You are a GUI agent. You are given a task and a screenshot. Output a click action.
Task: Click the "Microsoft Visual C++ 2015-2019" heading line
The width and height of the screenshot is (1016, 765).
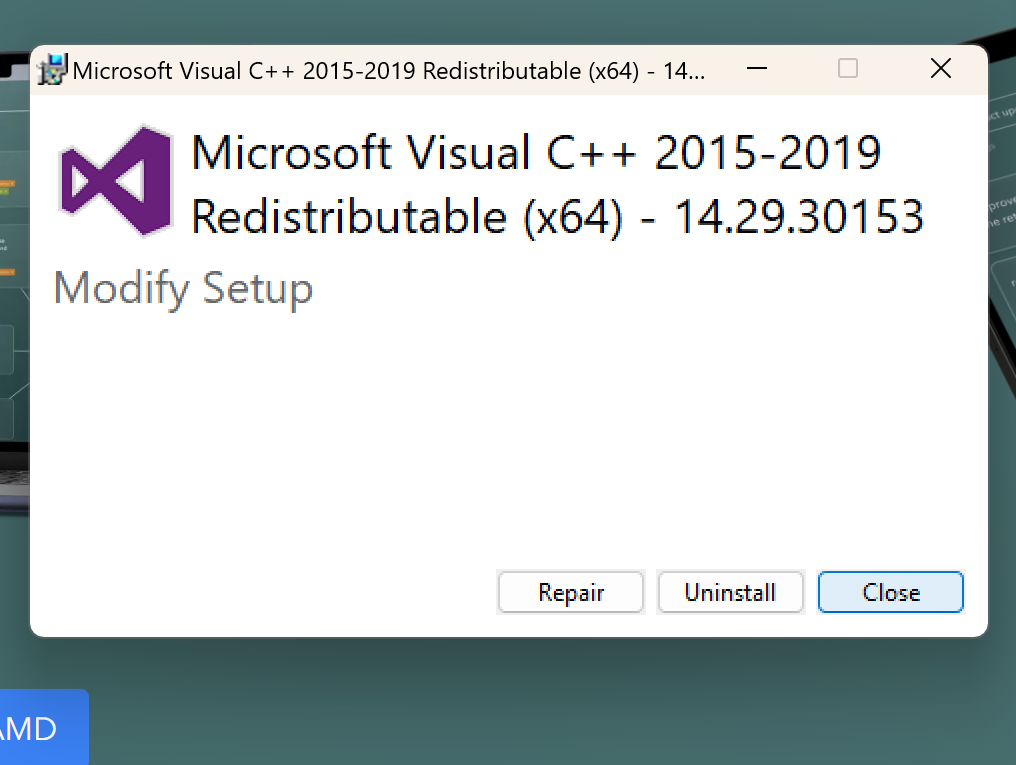tap(536, 153)
